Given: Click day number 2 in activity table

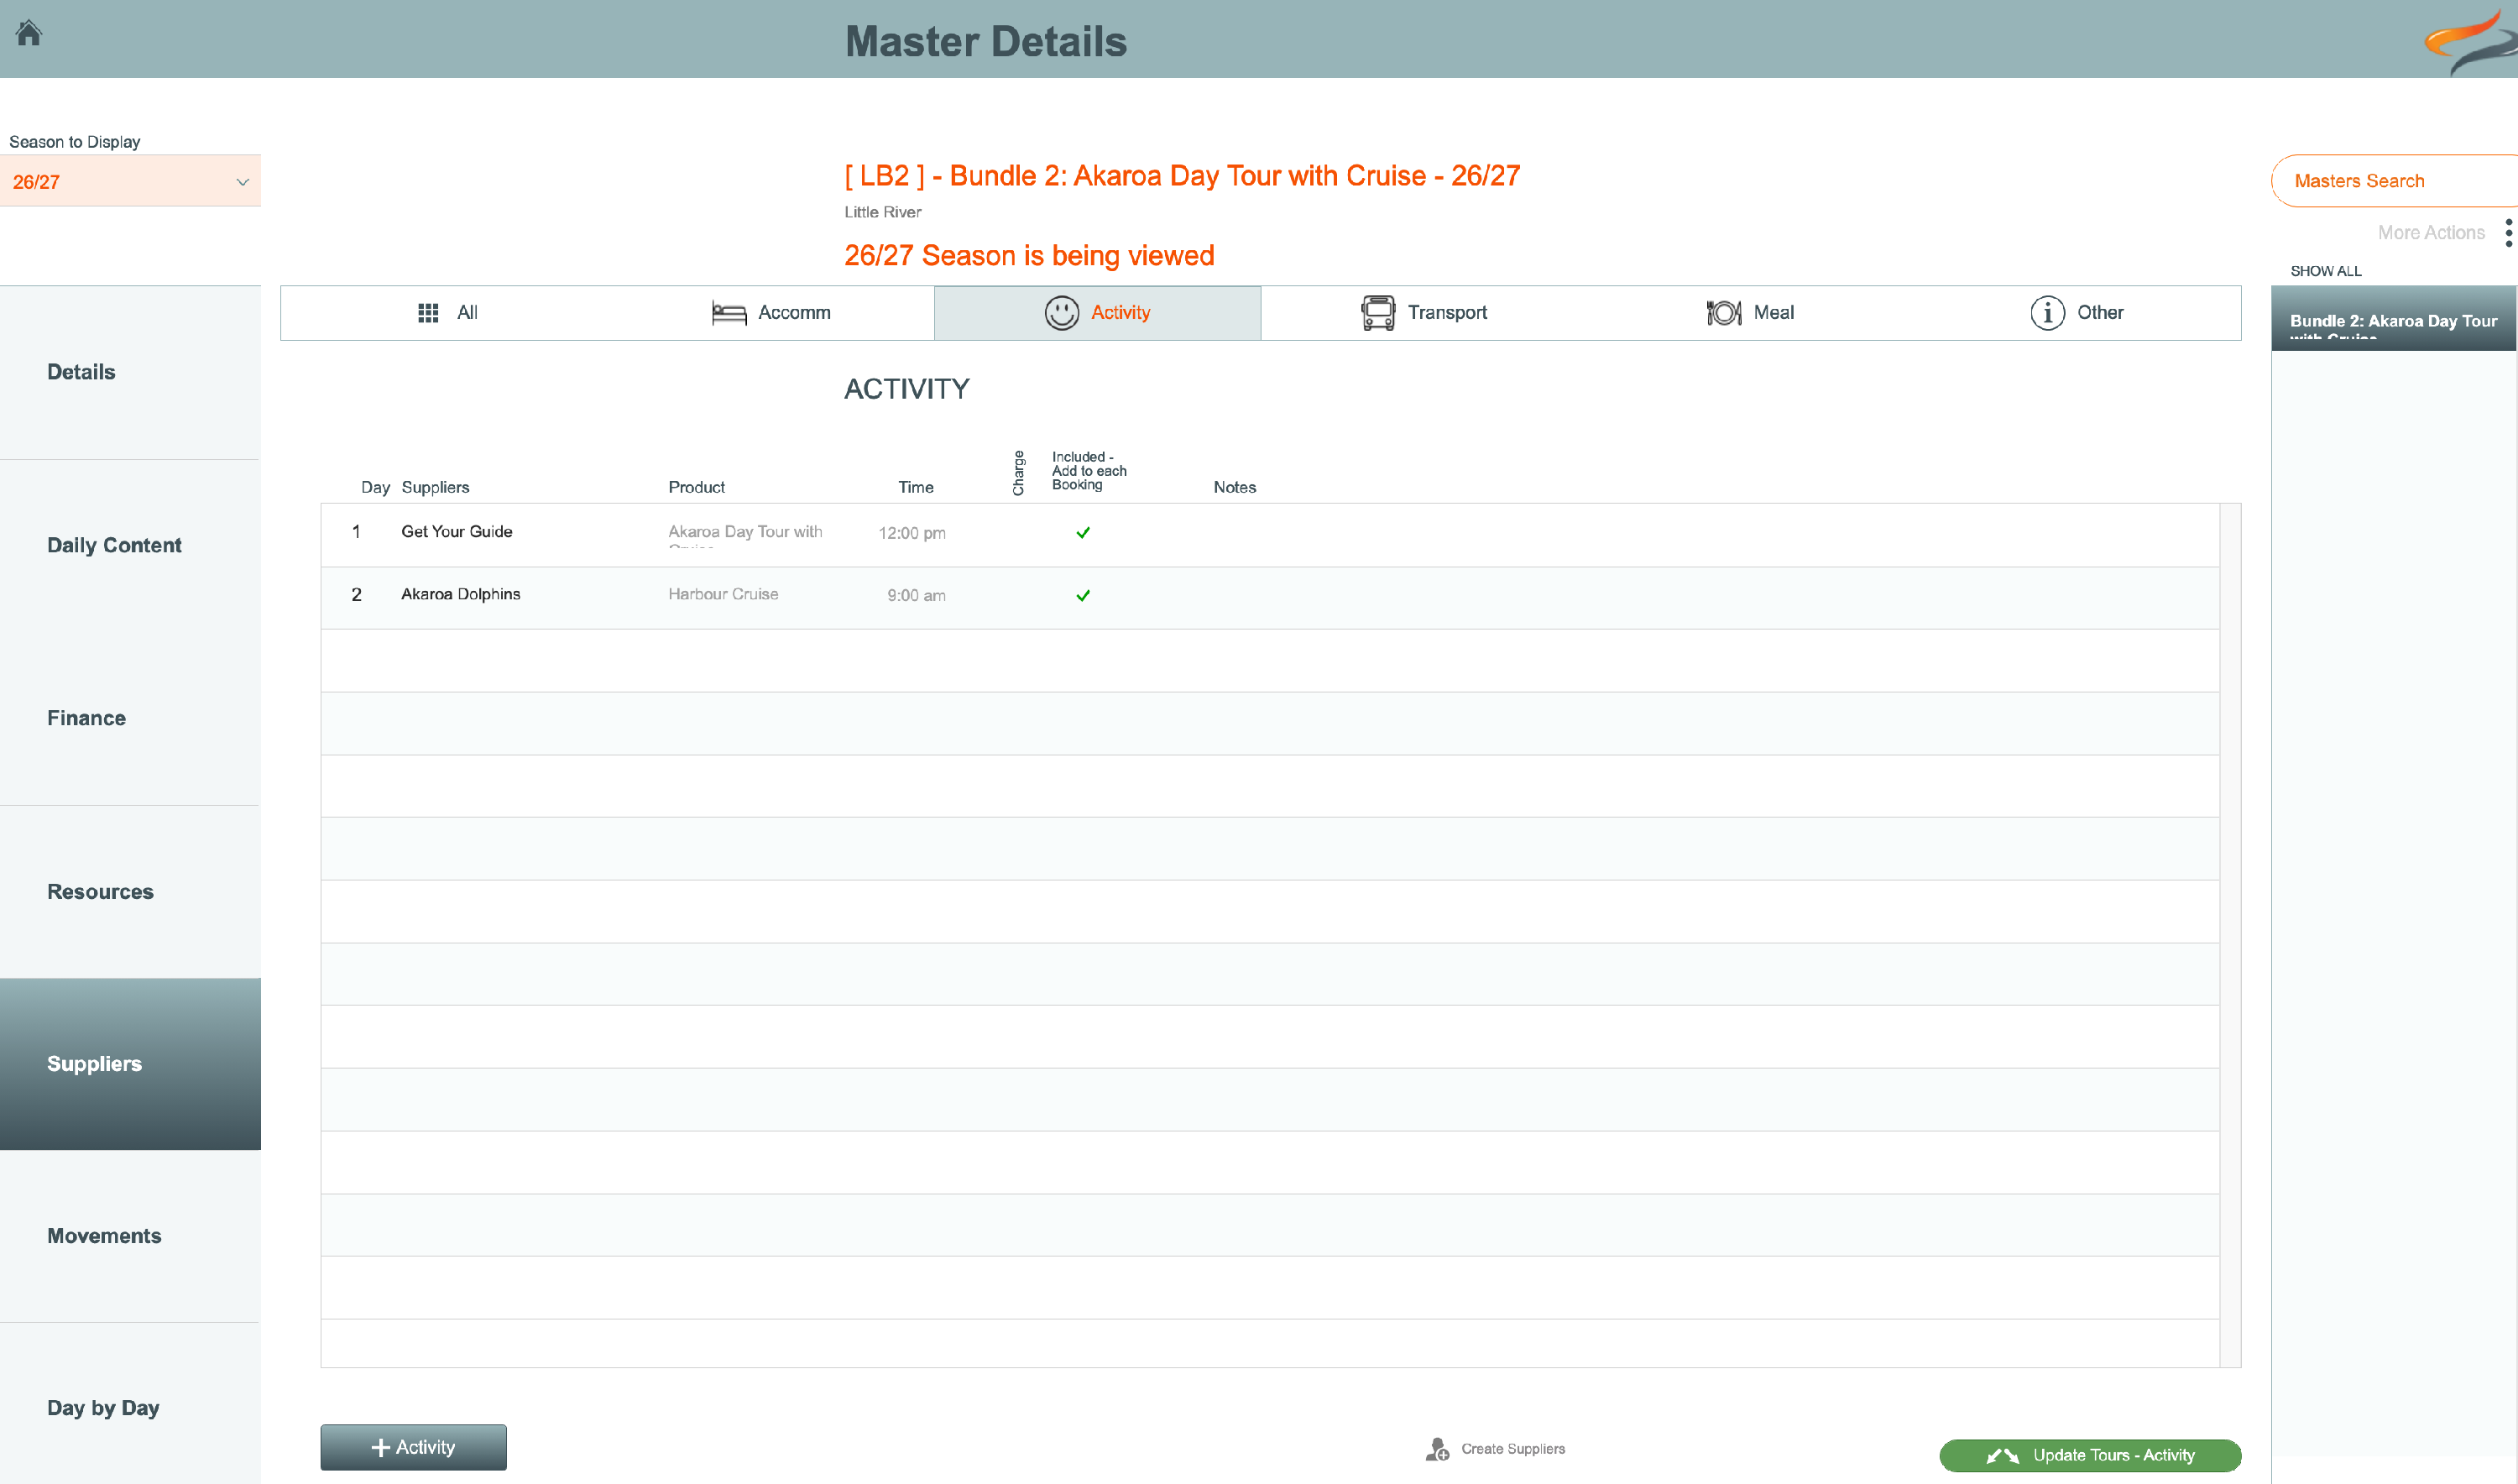Looking at the screenshot, I should click(x=356, y=594).
